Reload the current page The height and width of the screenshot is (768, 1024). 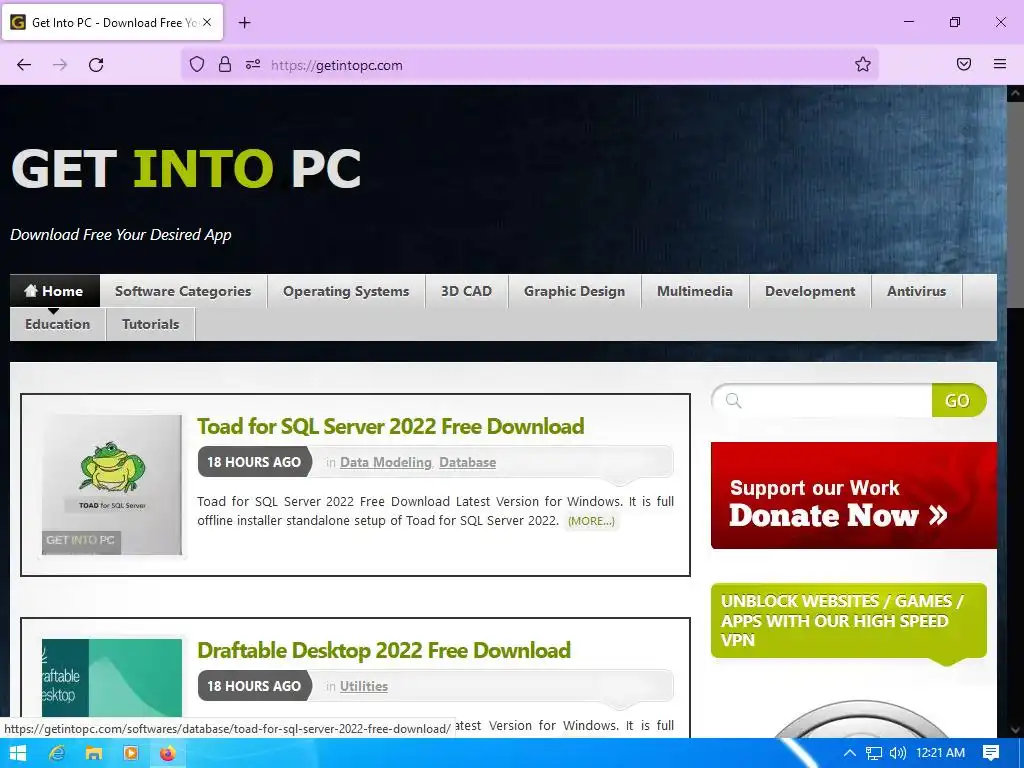(96, 65)
